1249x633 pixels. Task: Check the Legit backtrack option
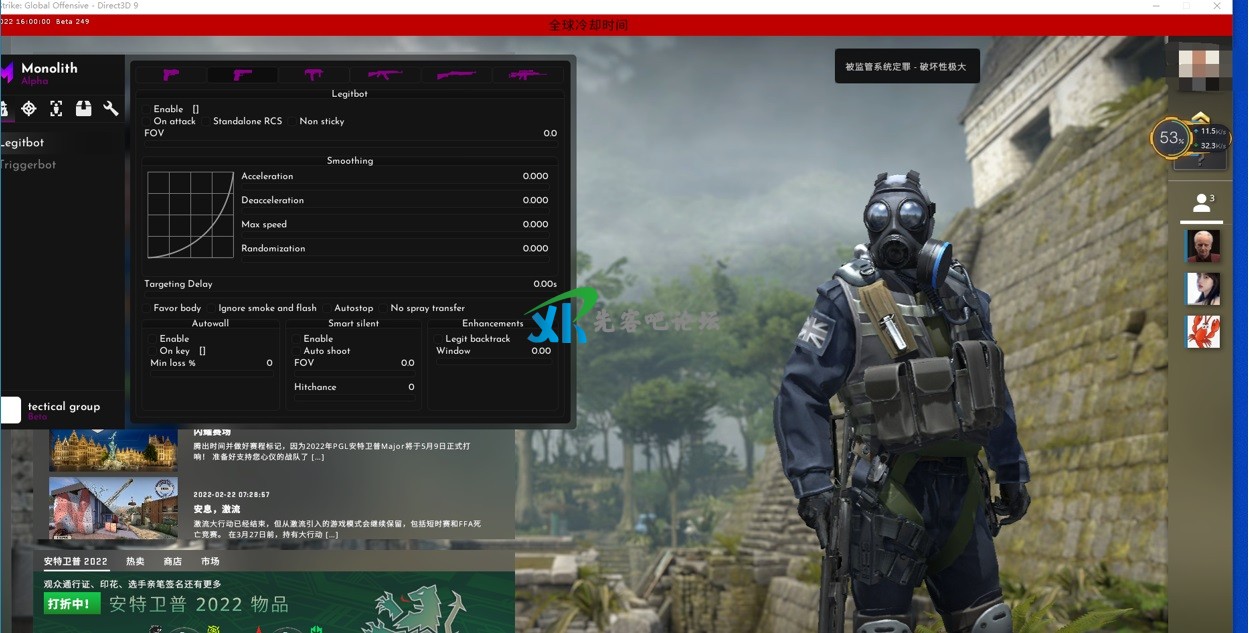pyautogui.click(x=439, y=339)
